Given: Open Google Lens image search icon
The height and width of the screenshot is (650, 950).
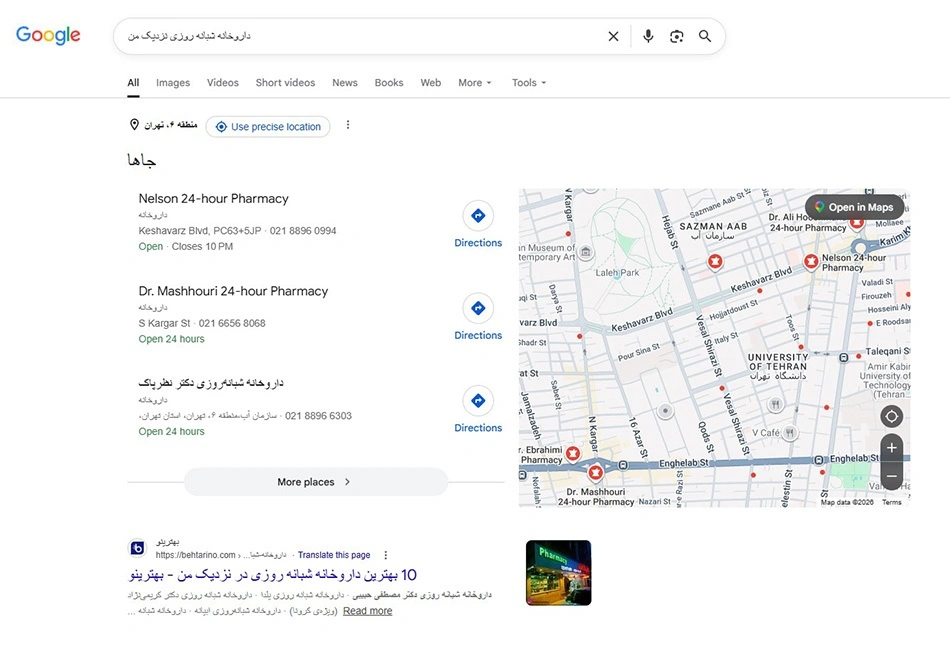Looking at the screenshot, I should point(676,36).
